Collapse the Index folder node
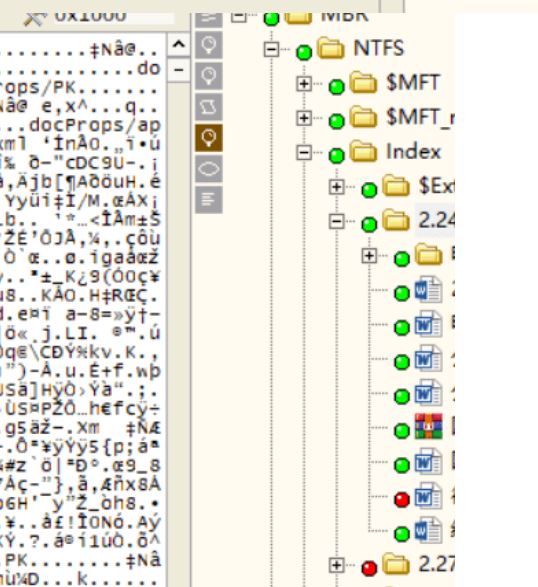This screenshot has height=587, width=538. click(304, 152)
